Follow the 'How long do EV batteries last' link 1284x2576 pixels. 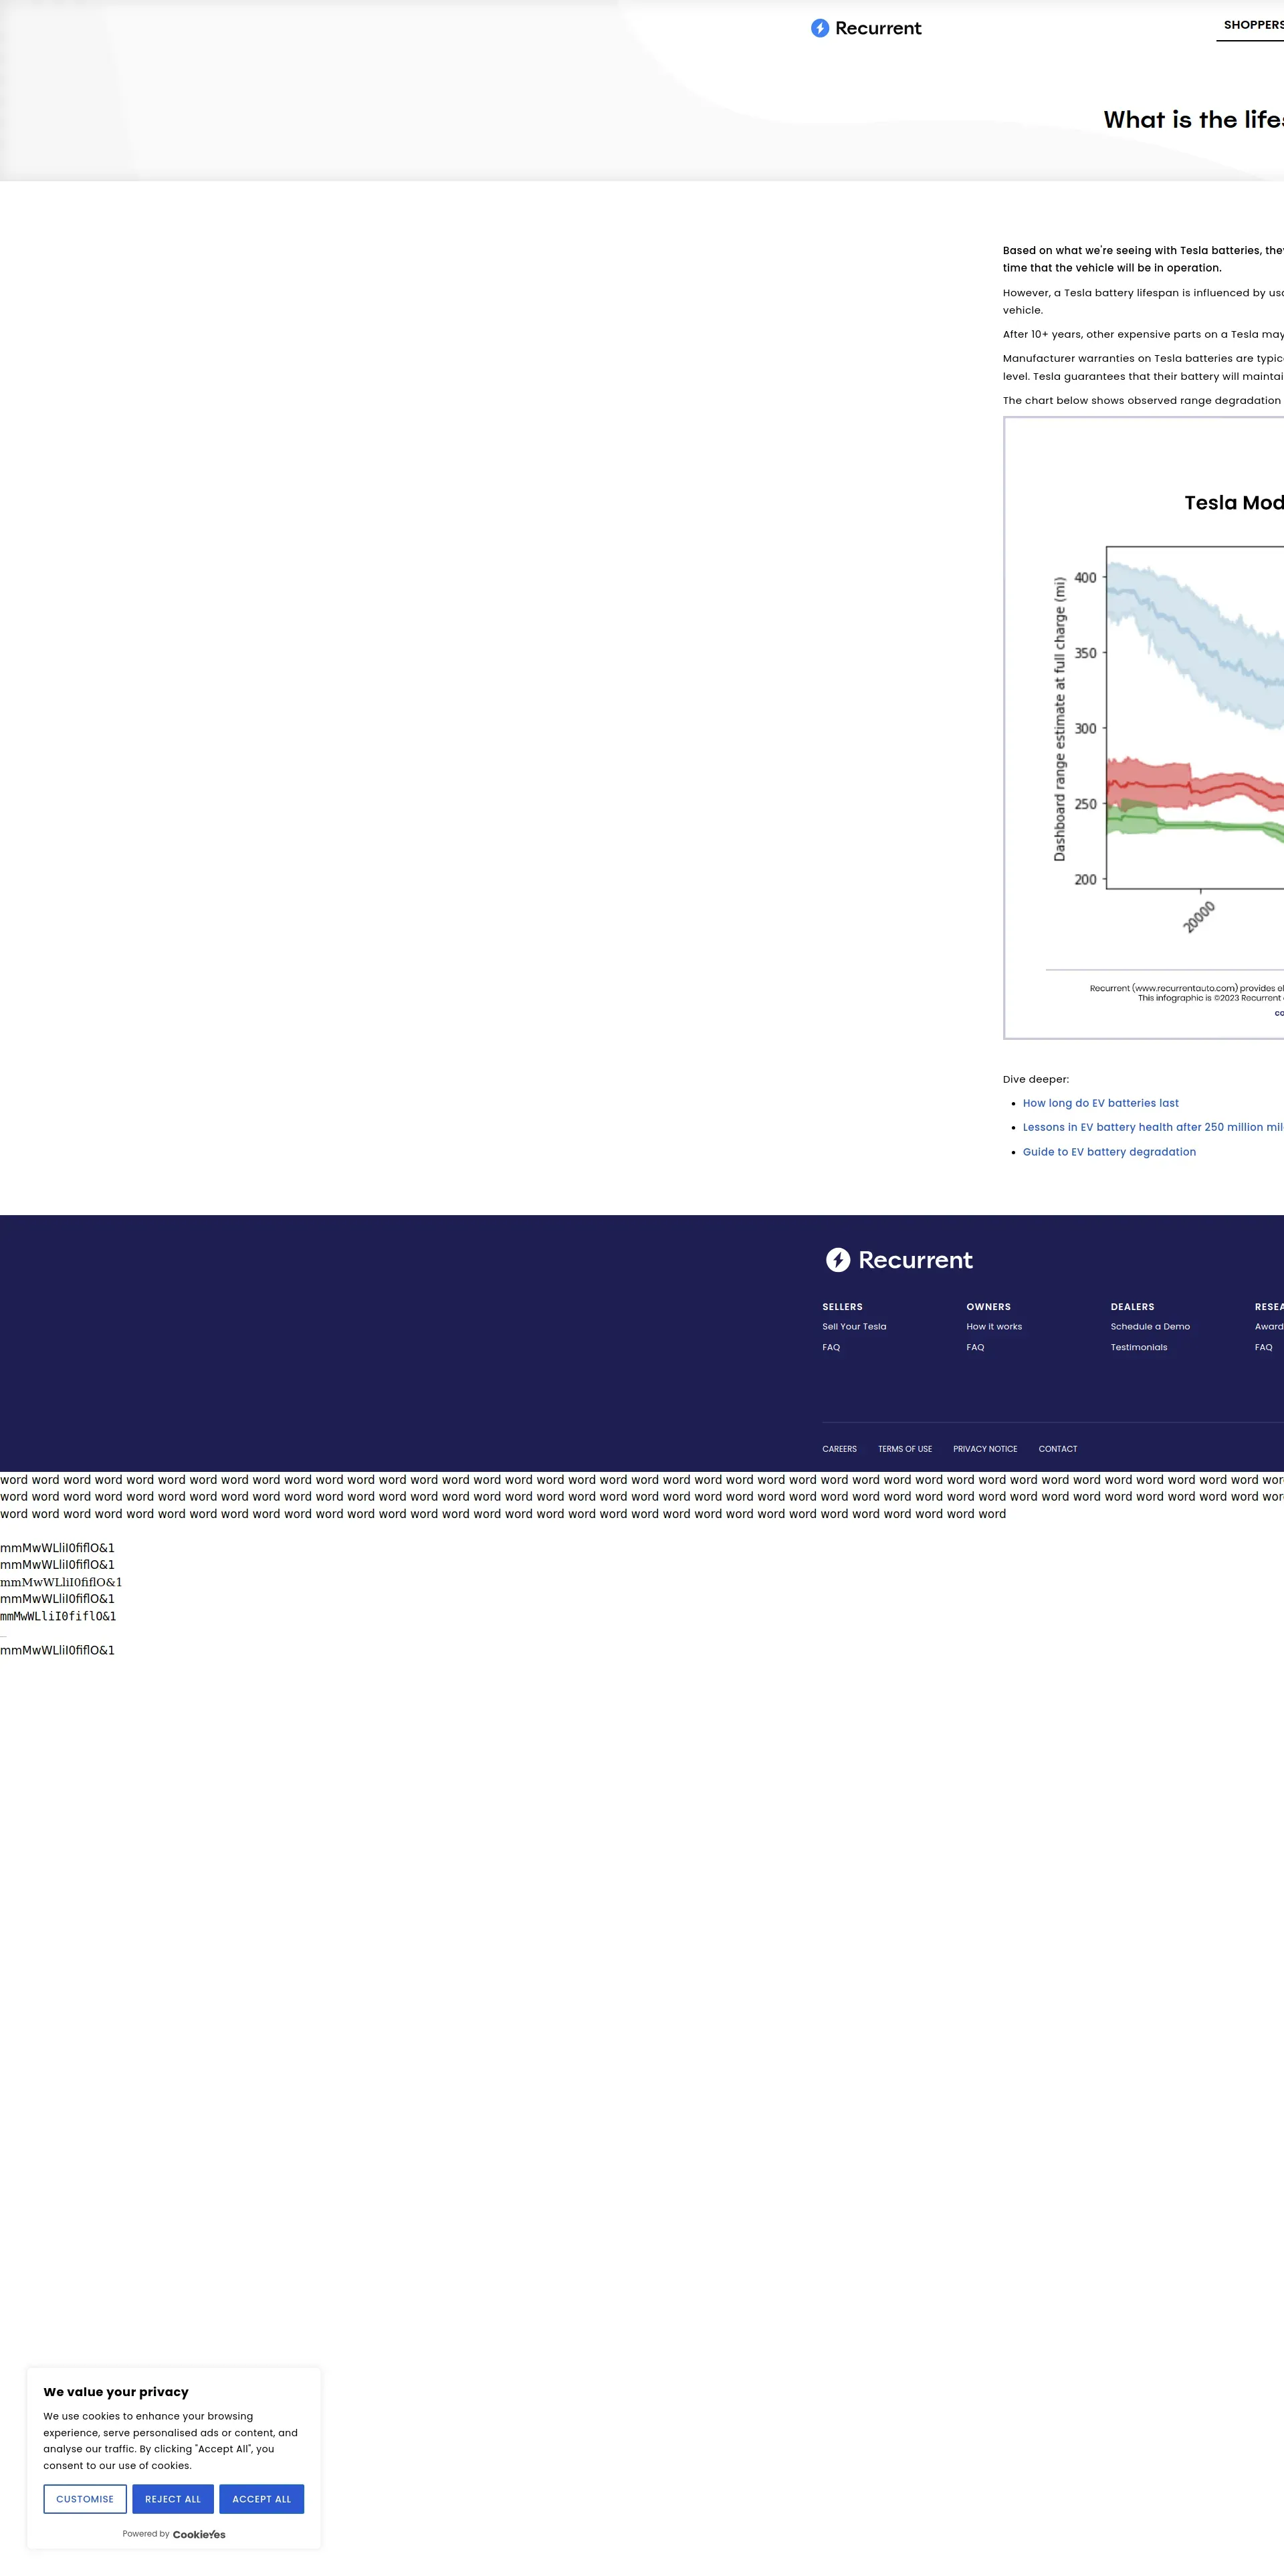[1100, 1103]
